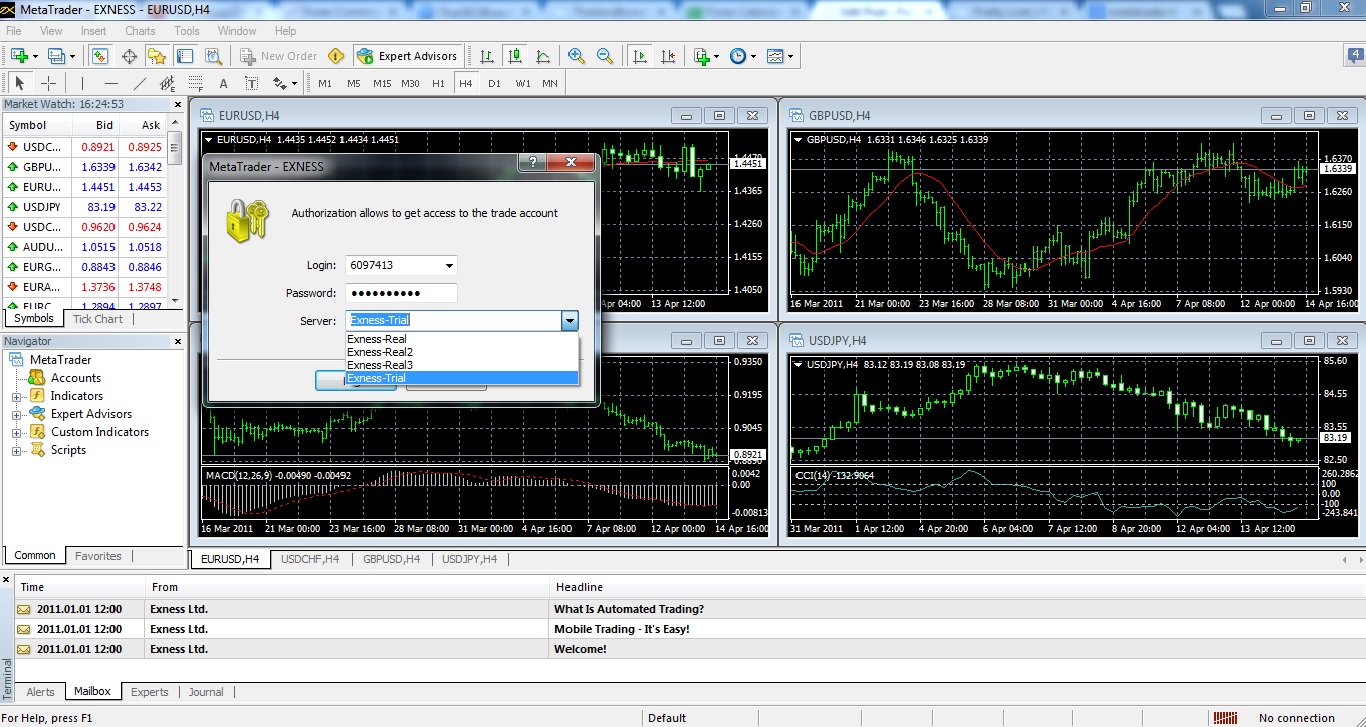
Task: Select the text label tool
Action: pos(251,83)
